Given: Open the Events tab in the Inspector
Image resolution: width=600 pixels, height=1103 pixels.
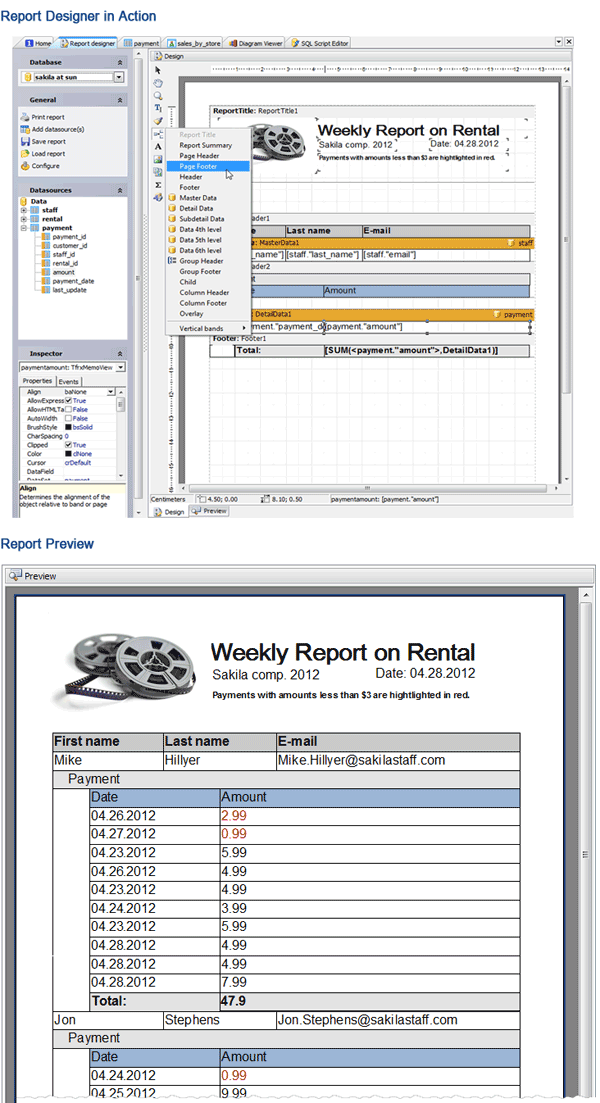Looking at the screenshot, I should point(68,381).
